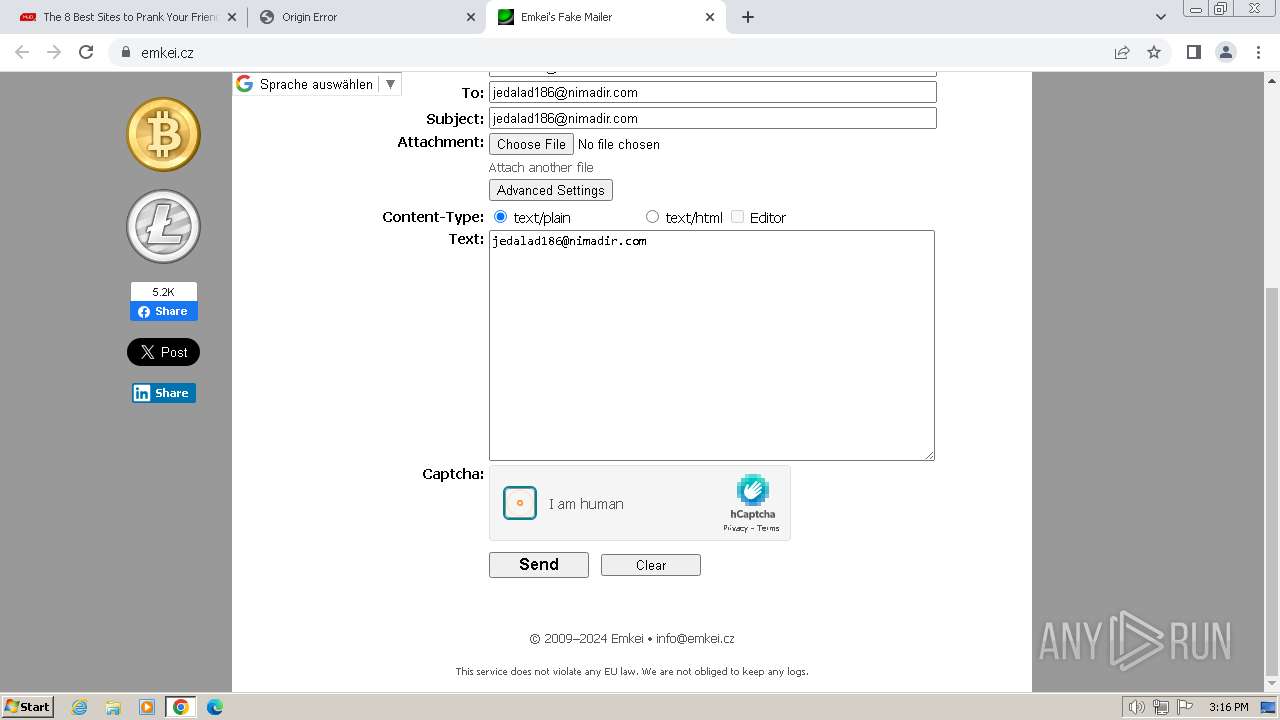
Task: Open the tab search chevron
Action: [x=1160, y=17]
